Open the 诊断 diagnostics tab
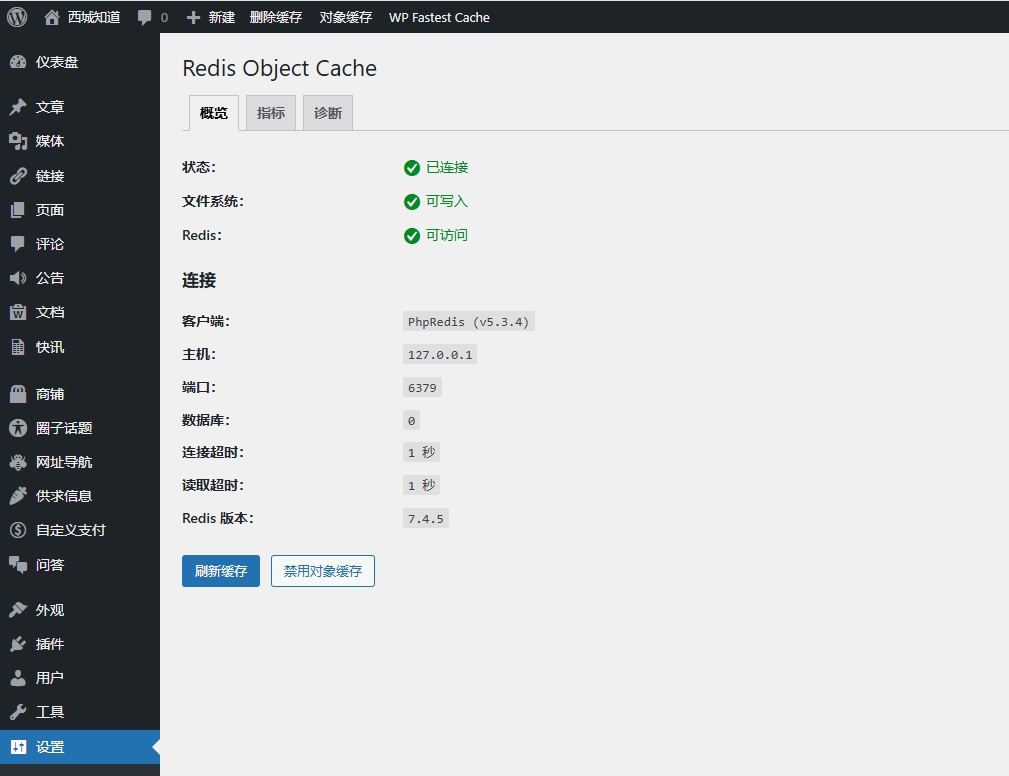This screenshot has height=776, width=1009. coord(327,112)
